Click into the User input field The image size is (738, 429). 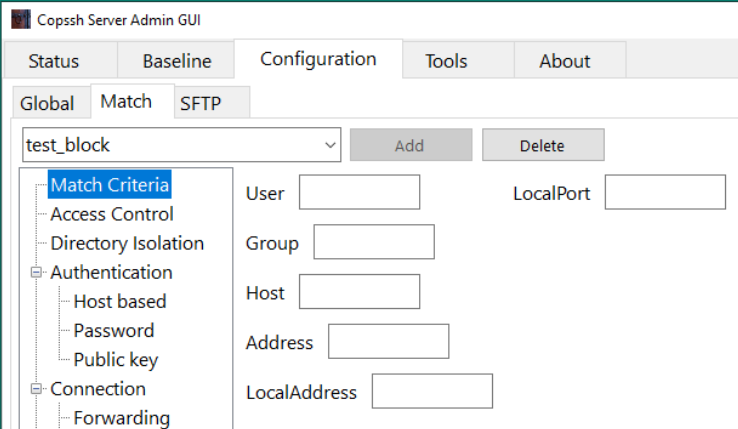[359, 193]
